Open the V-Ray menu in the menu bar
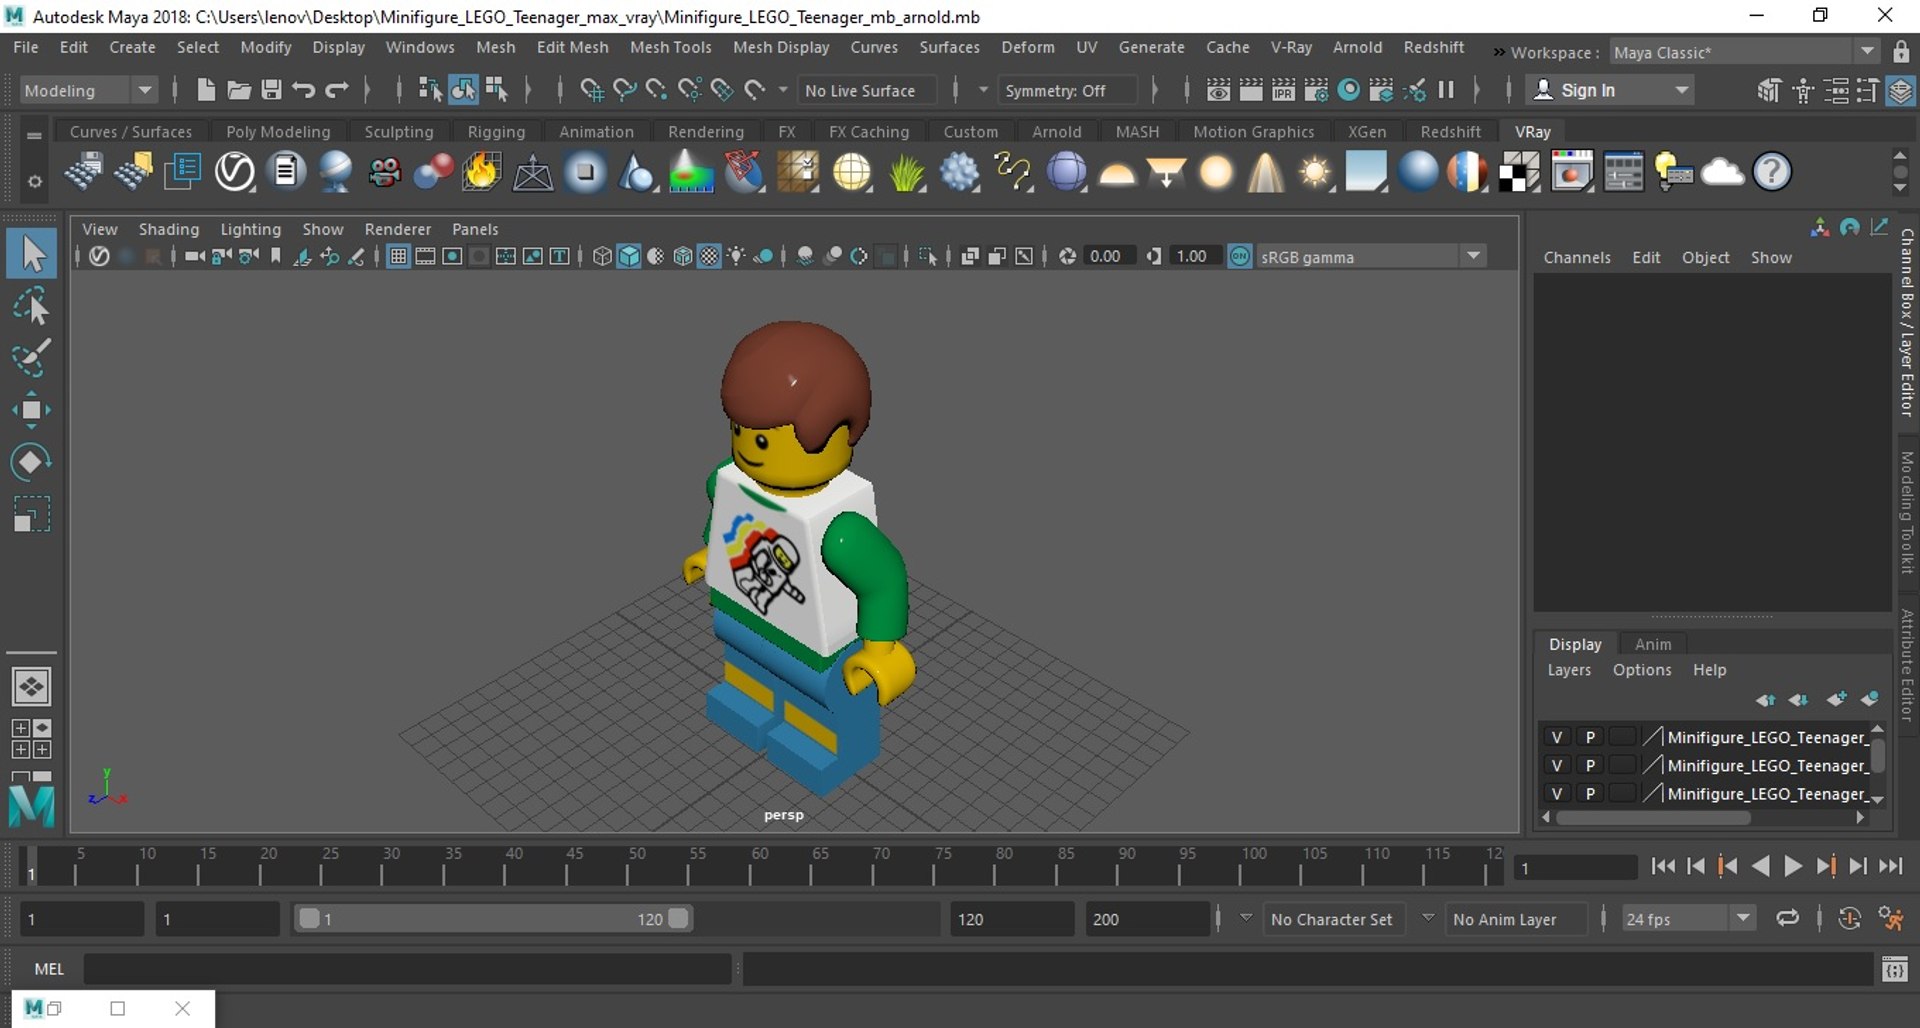The width and height of the screenshot is (1920, 1028). (1290, 47)
